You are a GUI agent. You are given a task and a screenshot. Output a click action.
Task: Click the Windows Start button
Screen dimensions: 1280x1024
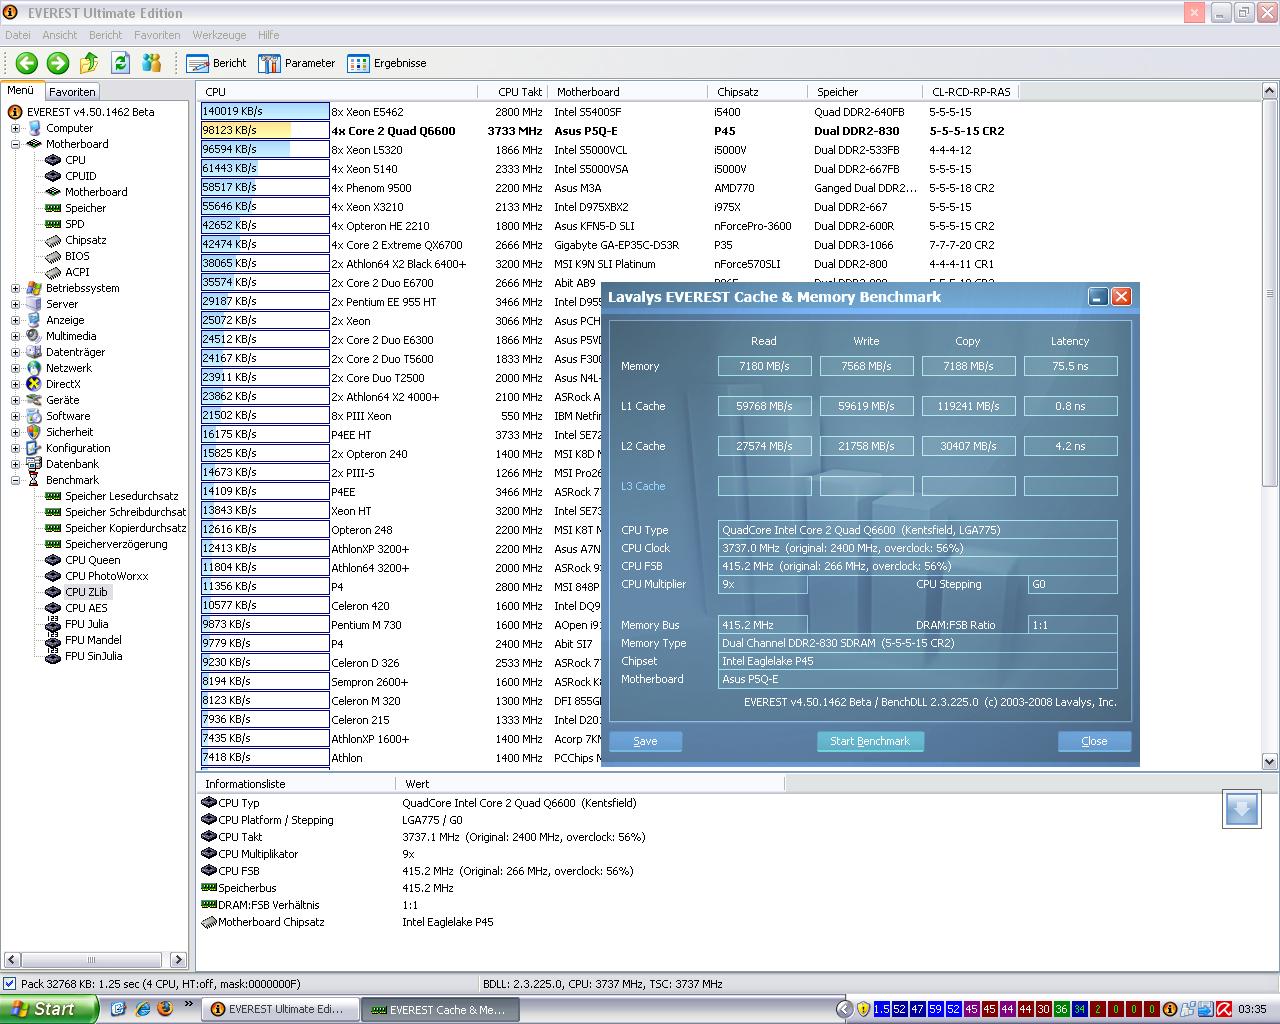tap(49, 1009)
